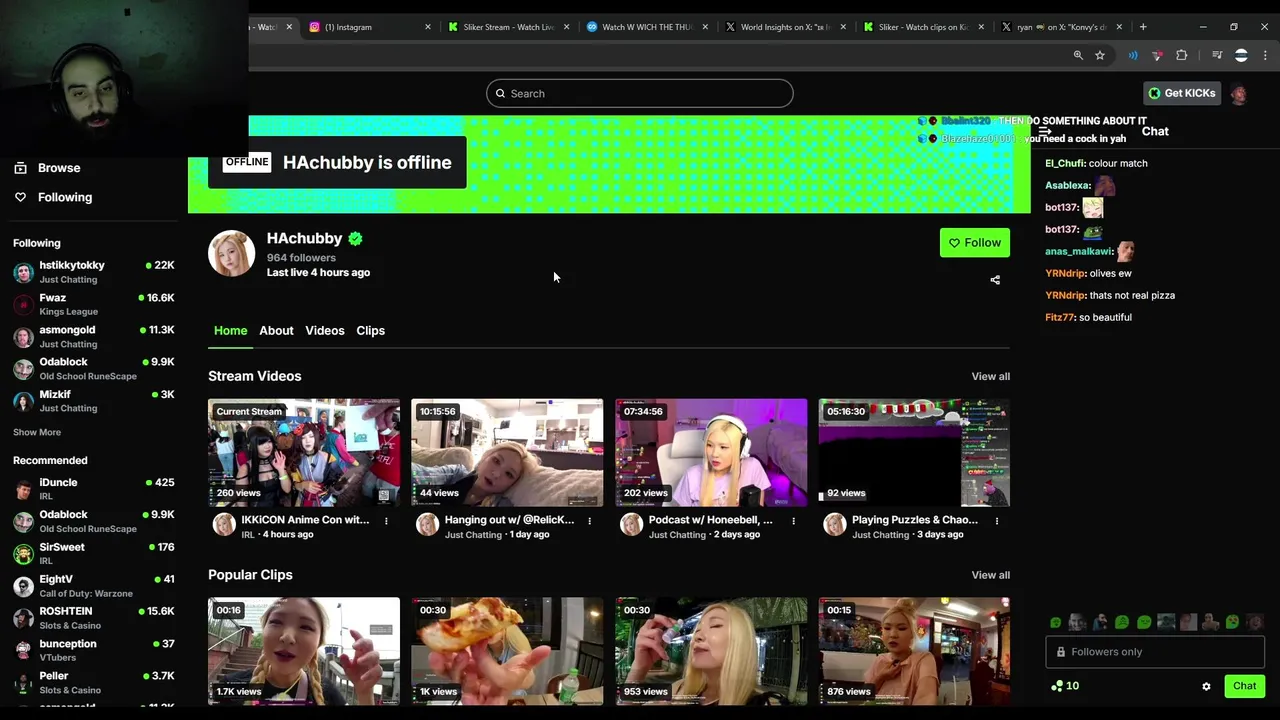
Task: Click the Following heart icon in sidebar
Action: pos(20,197)
